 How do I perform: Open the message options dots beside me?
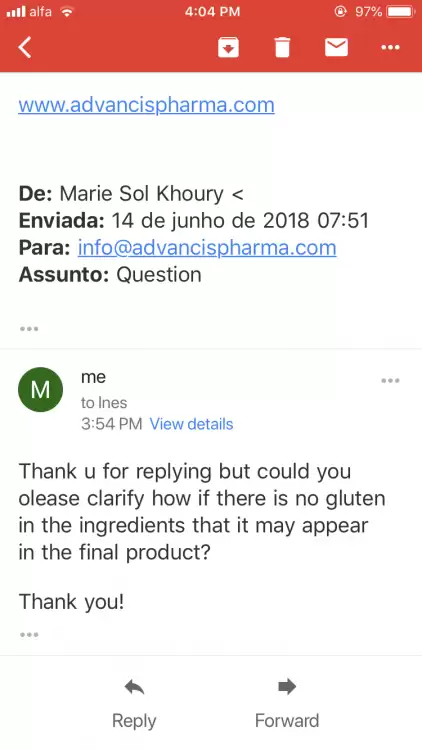pos(390,381)
